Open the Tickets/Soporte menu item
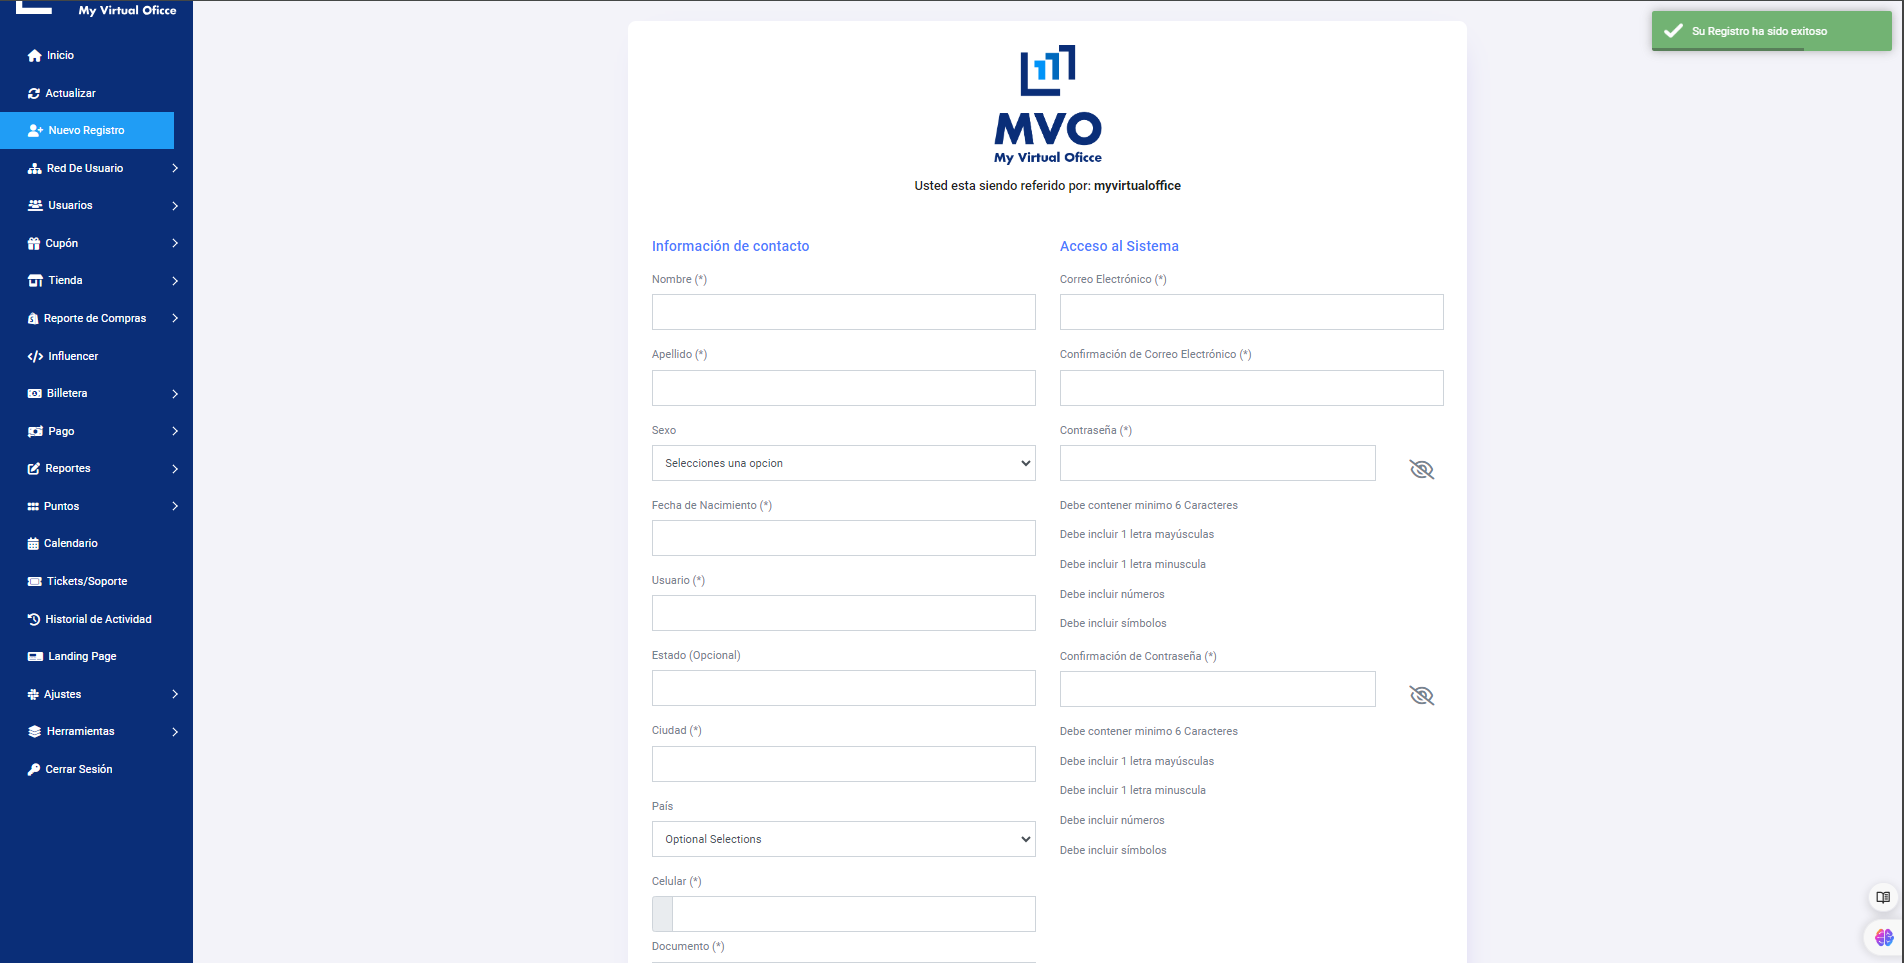 pyautogui.click(x=87, y=581)
